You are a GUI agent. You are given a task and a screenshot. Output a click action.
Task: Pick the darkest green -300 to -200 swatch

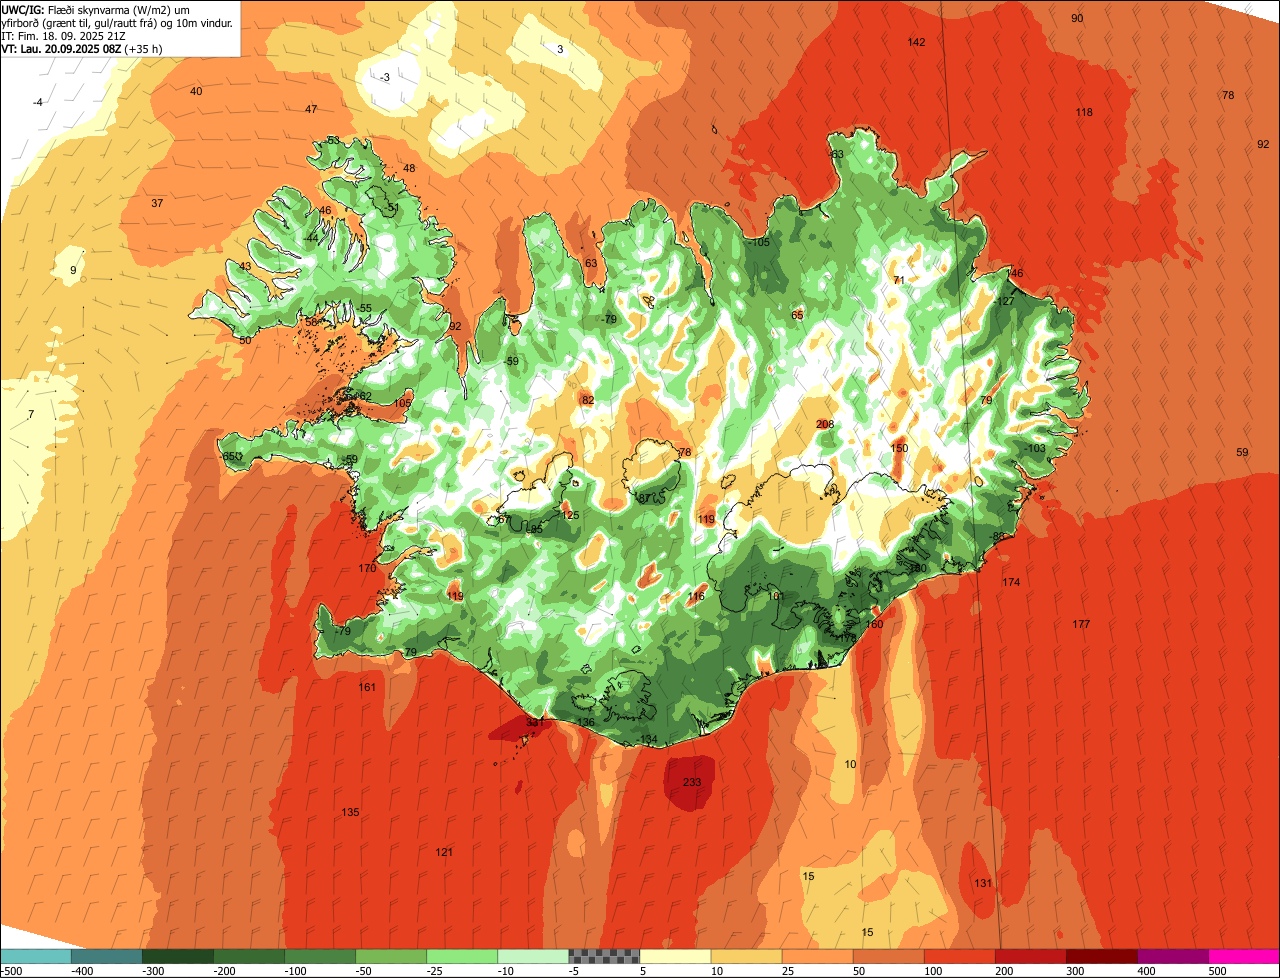point(178,956)
